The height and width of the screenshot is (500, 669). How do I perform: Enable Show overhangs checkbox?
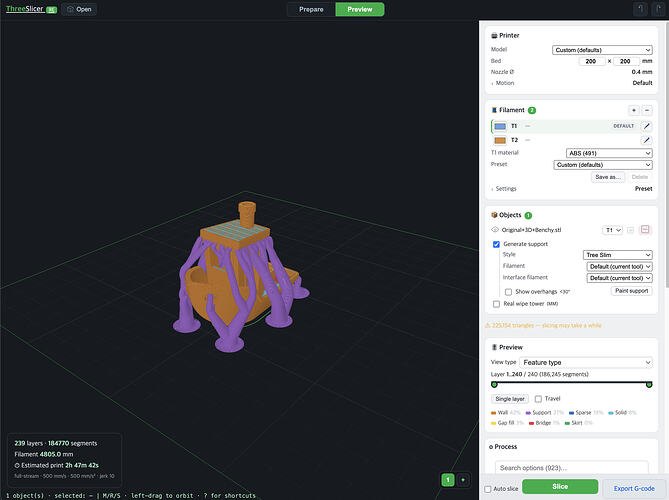tap(508, 292)
